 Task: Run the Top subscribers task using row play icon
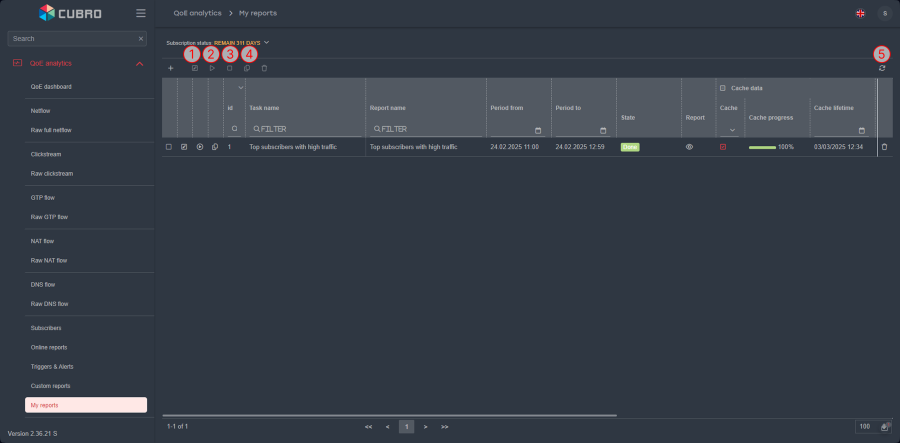(x=200, y=147)
